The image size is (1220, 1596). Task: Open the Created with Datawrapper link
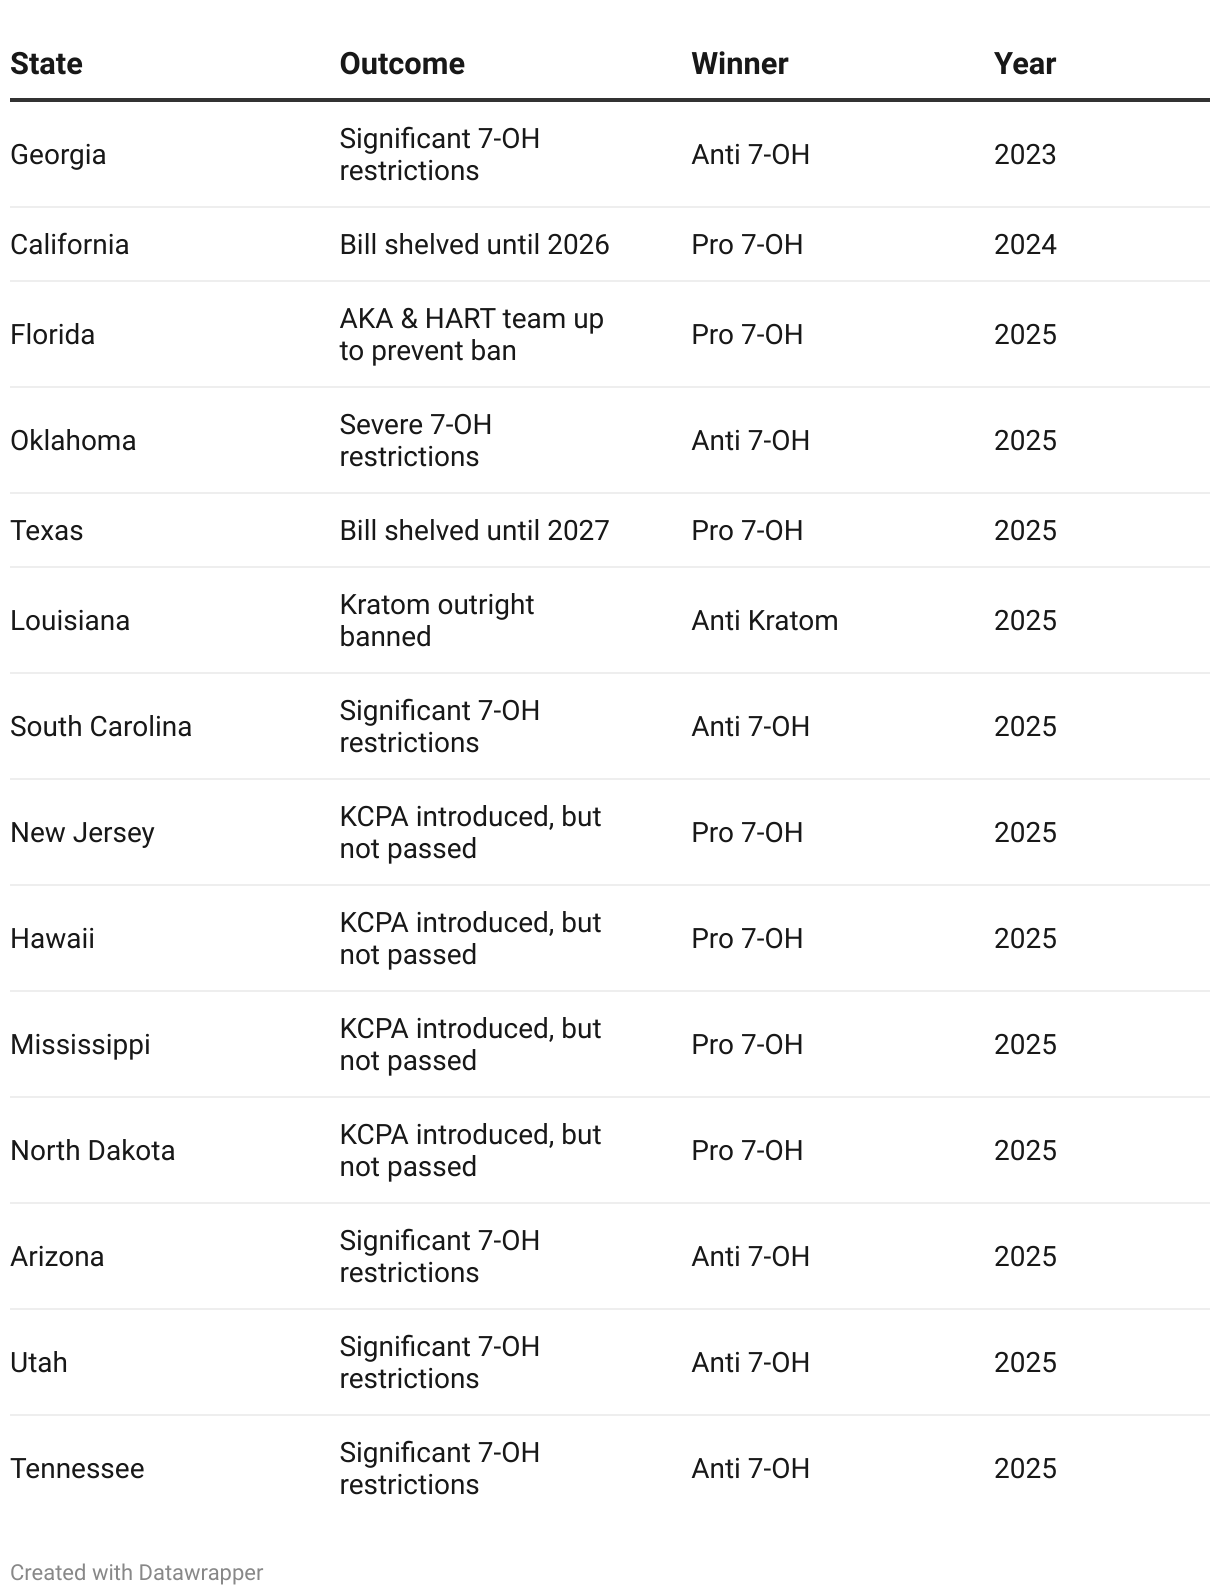point(137,1572)
